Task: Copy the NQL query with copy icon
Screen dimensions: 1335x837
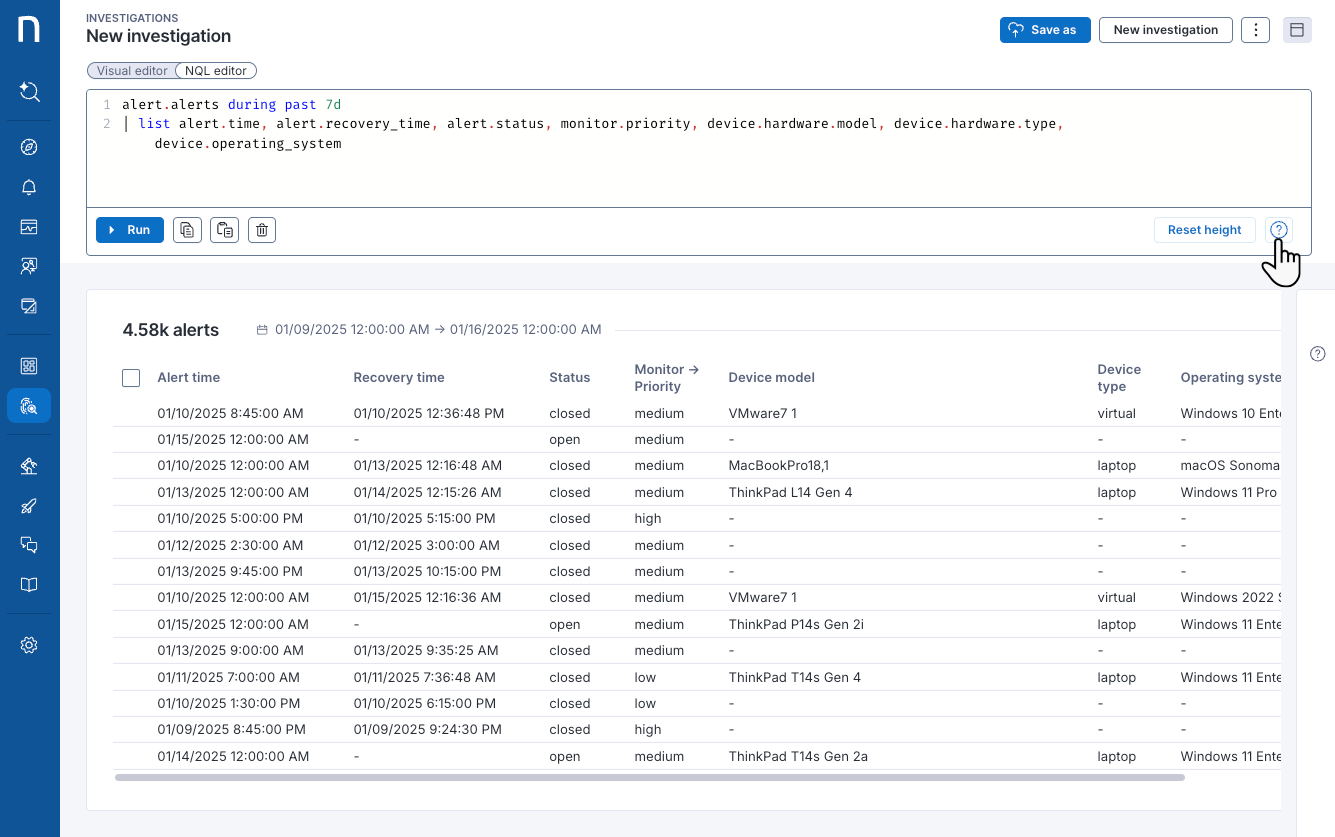Action: tap(187, 229)
